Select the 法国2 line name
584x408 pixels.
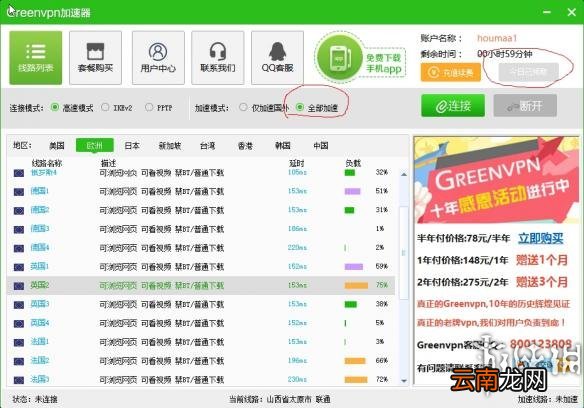[x=39, y=360]
